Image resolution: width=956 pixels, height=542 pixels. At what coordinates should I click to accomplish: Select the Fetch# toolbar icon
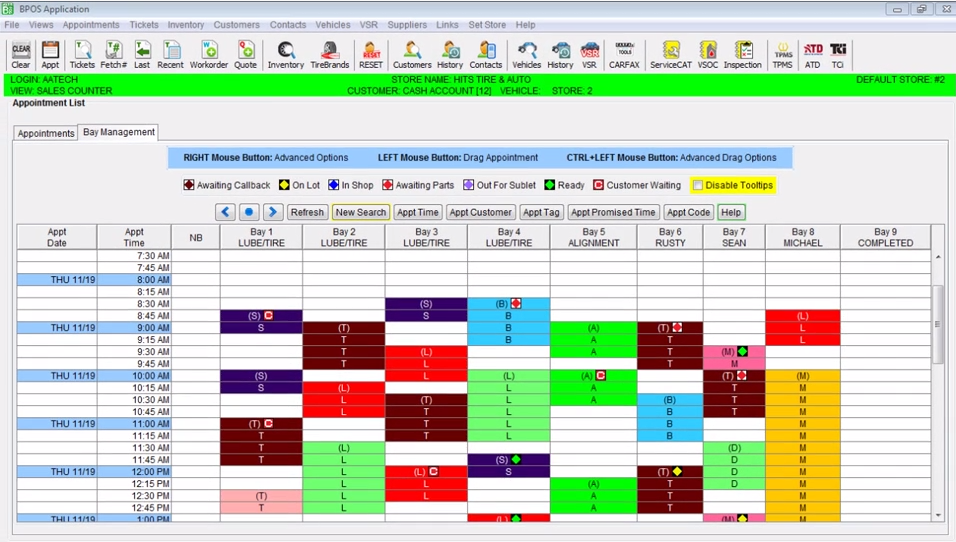click(113, 55)
